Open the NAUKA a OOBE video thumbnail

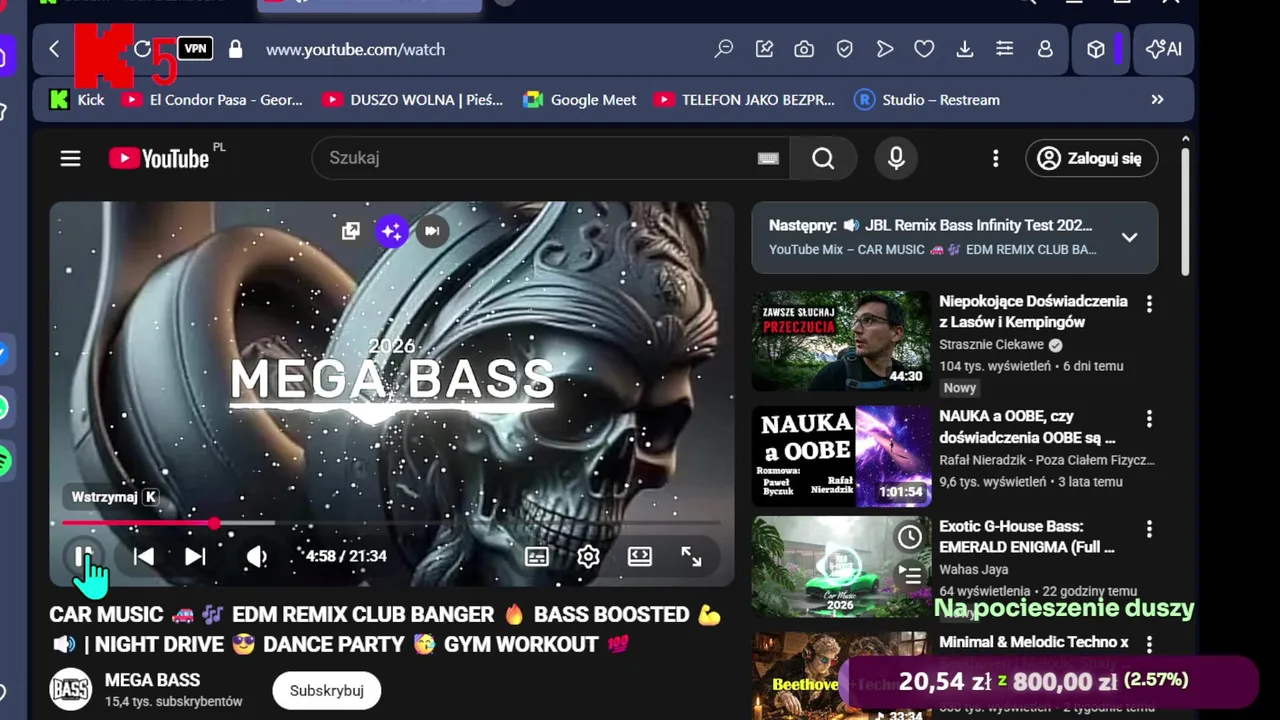(841, 456)
